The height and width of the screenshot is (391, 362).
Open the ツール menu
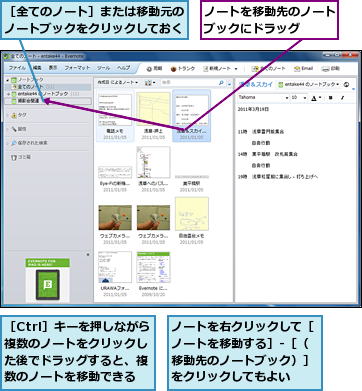pos(103,68)
